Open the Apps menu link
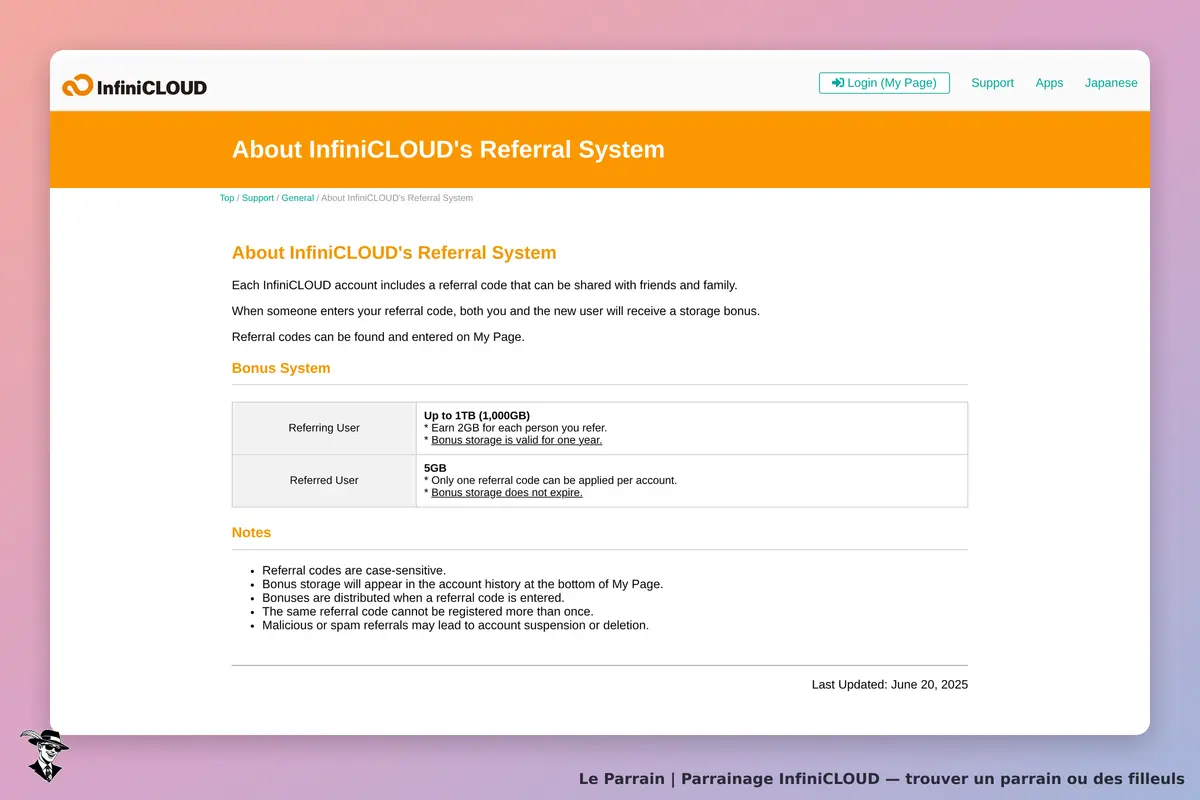This screenshot has height=800, width=1200. point(1049,83)
